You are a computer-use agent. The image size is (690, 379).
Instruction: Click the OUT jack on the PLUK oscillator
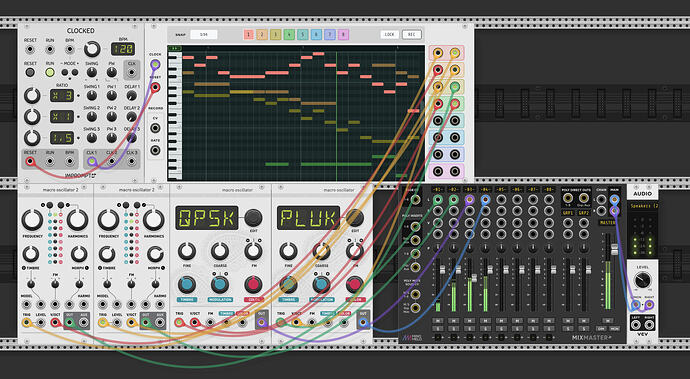(363, 323)
